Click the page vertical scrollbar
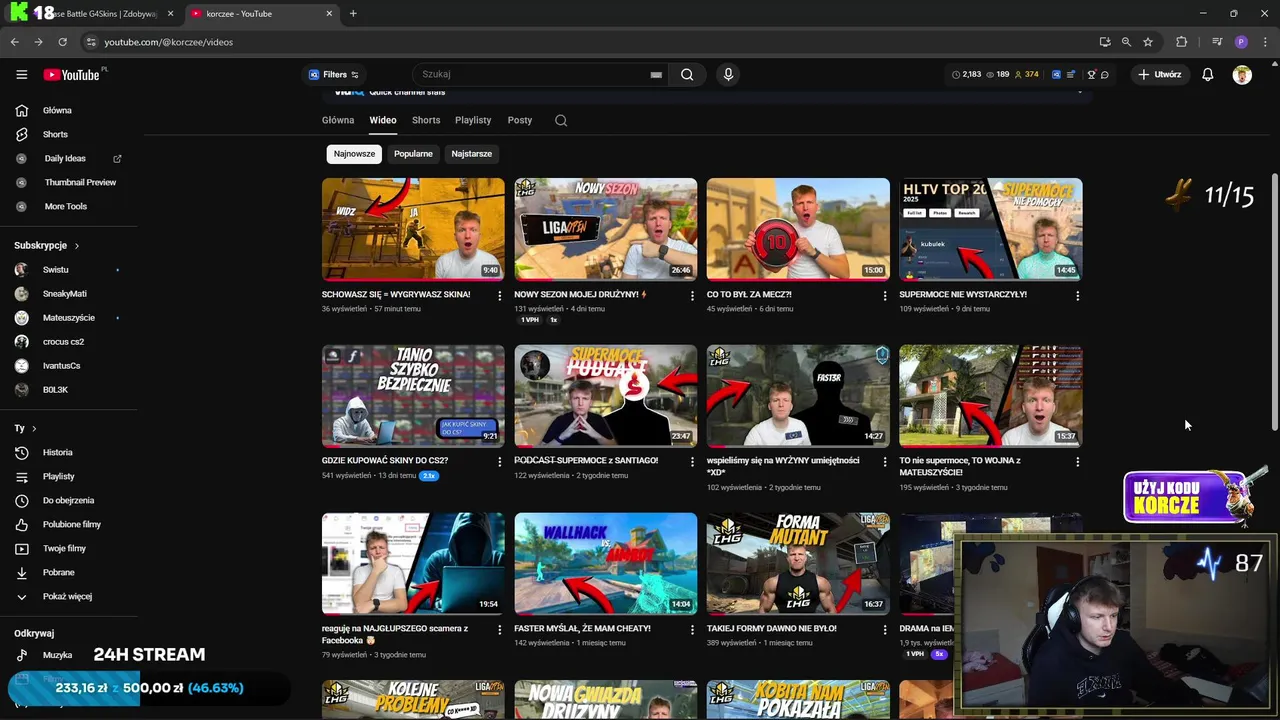Viewport: 1280px width, 720px height. pos(1274,300)
